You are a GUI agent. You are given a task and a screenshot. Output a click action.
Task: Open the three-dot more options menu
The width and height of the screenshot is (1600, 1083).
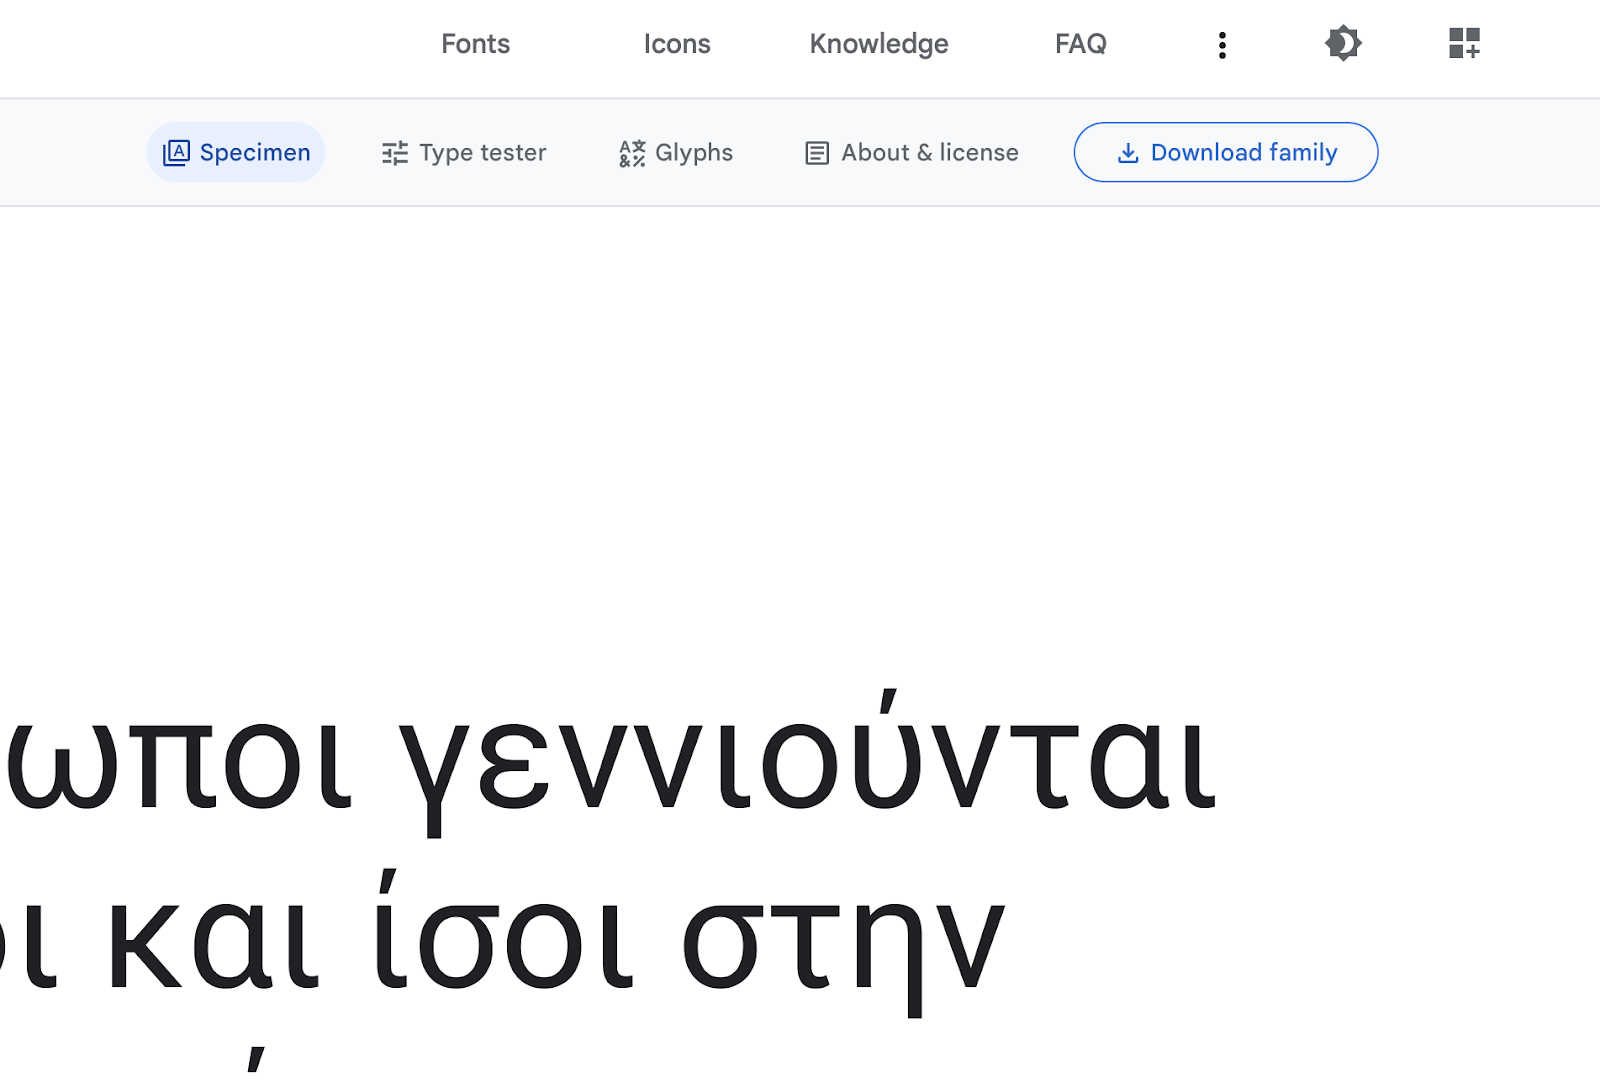pyautogui.click(x=1222, y=44)
